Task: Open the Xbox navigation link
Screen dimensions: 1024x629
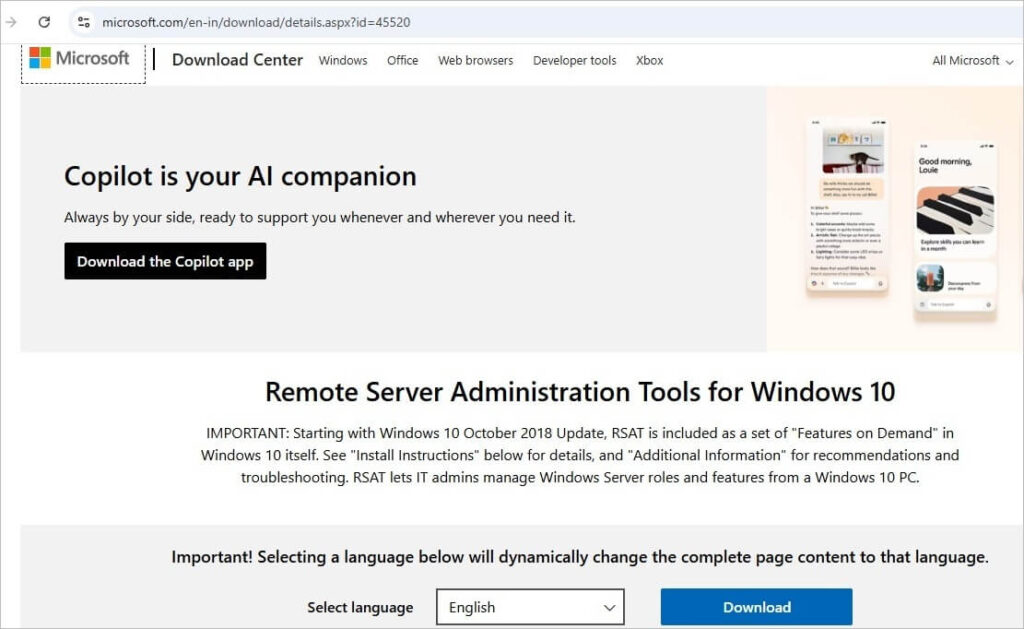Action: (649, 60)
